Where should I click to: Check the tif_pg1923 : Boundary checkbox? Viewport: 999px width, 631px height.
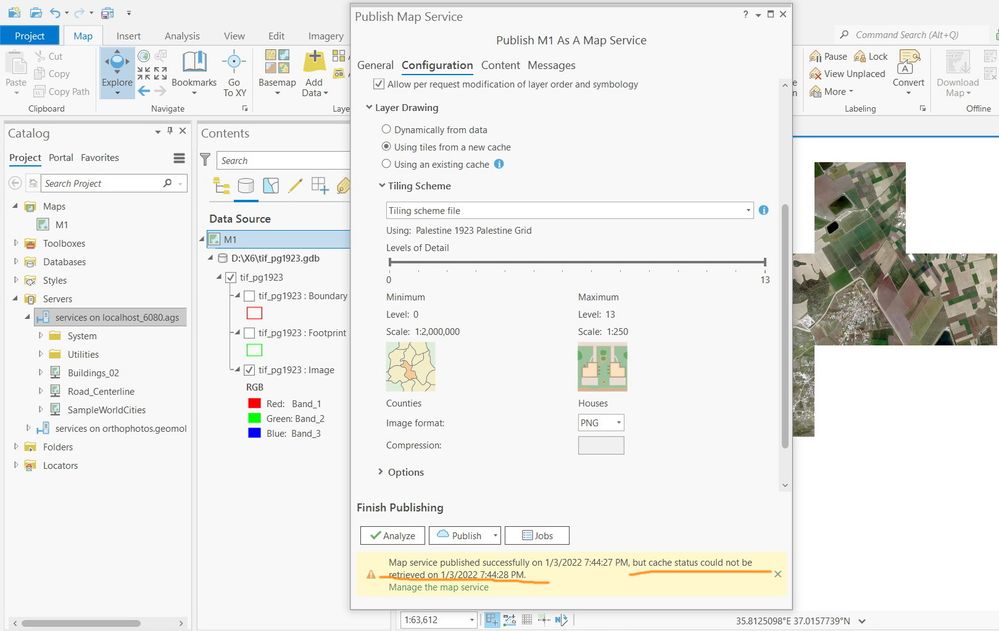[250, 296]
